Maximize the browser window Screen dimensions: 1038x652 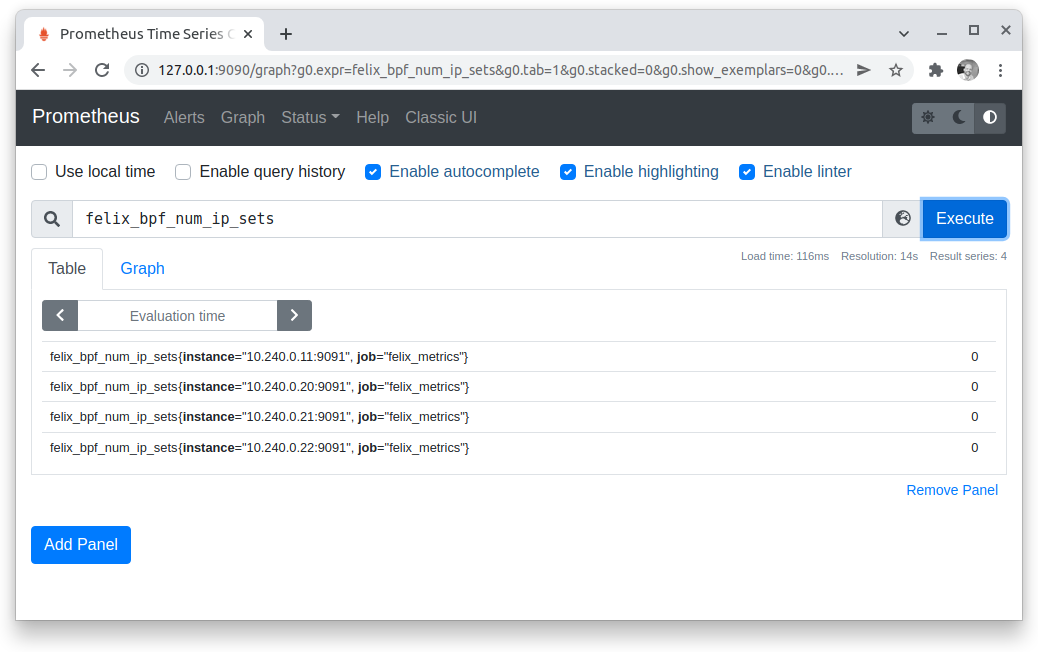(974, 30)
